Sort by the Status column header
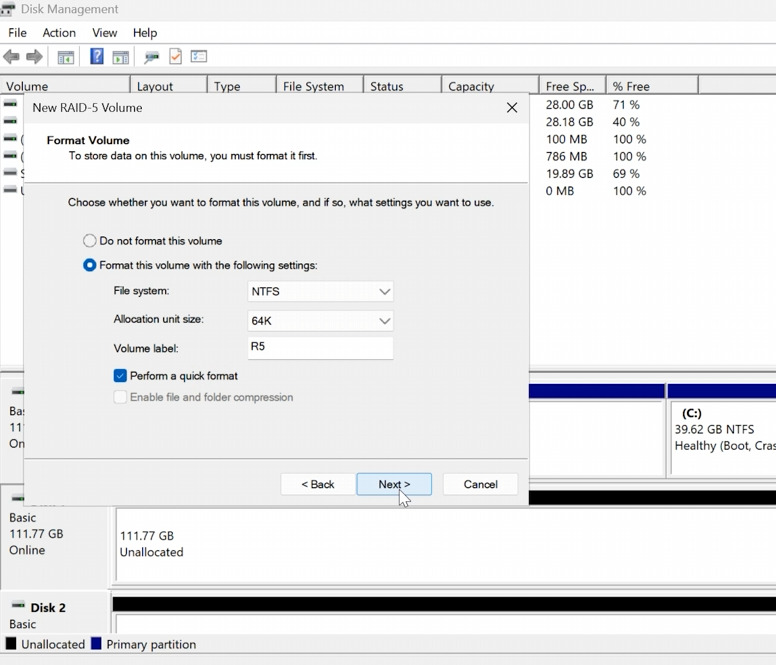776x665 pixels. click(x=402, y=86)
